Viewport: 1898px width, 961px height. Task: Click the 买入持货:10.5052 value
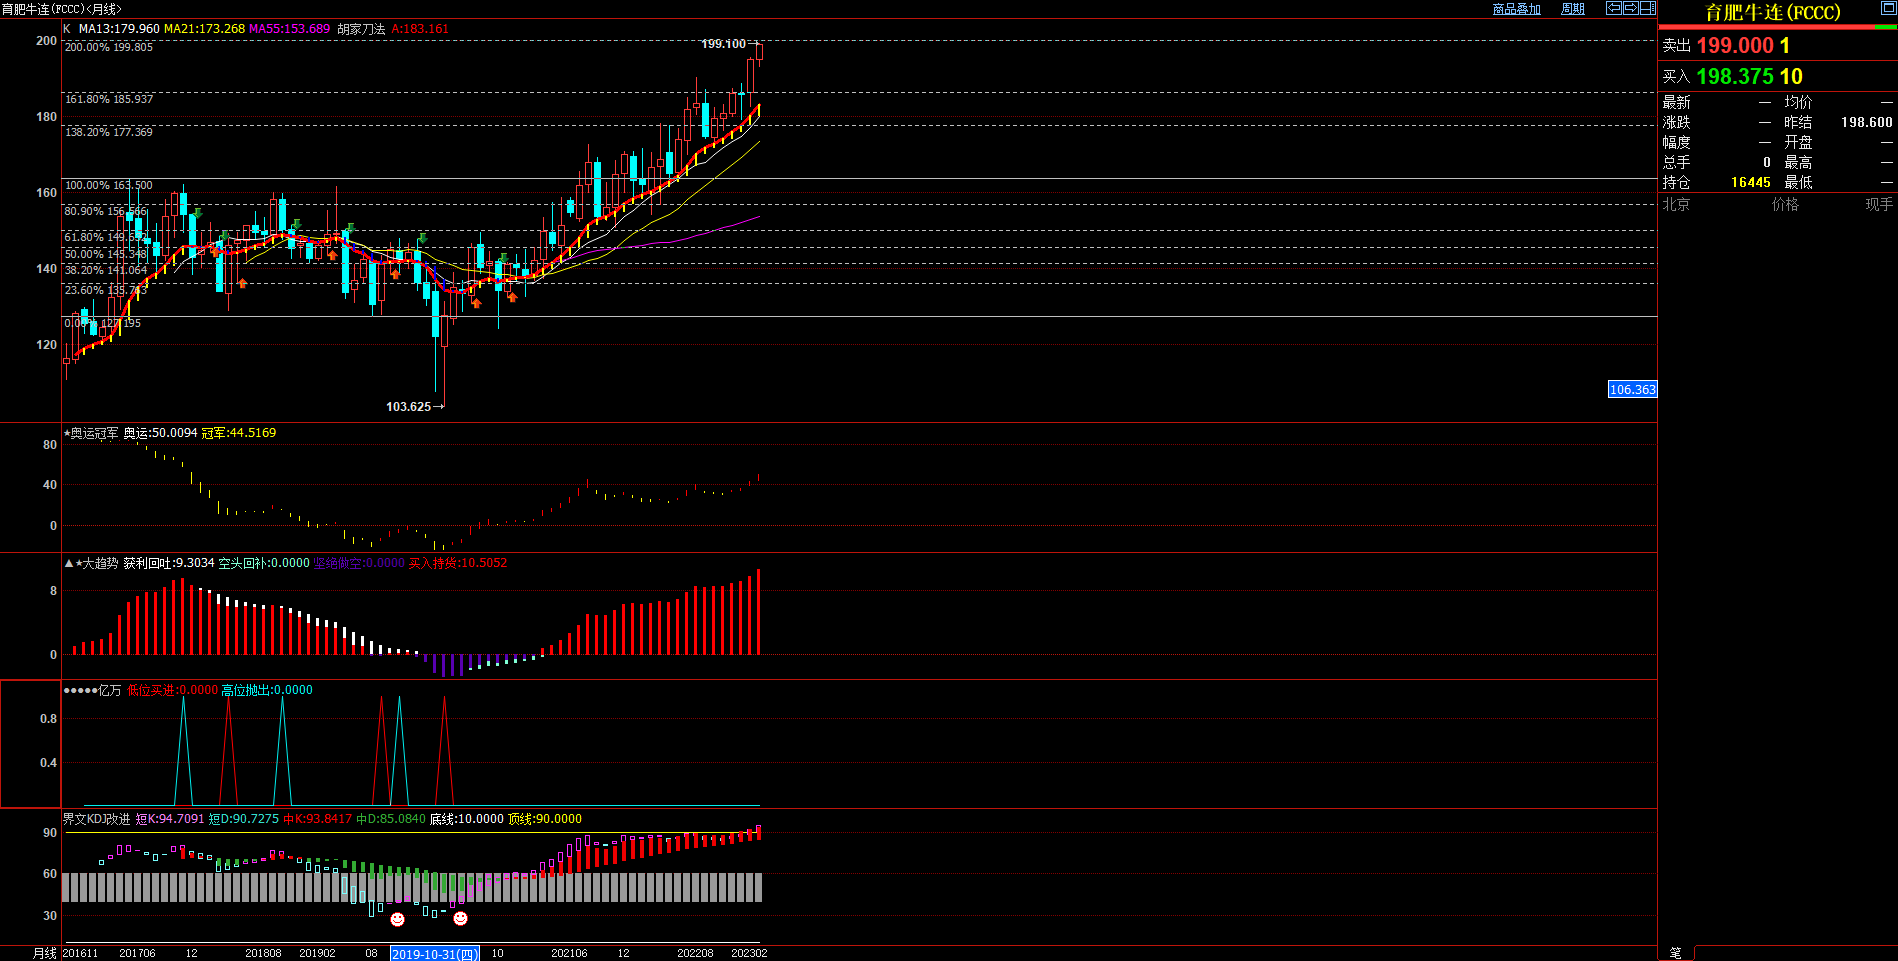pos(458,563)
